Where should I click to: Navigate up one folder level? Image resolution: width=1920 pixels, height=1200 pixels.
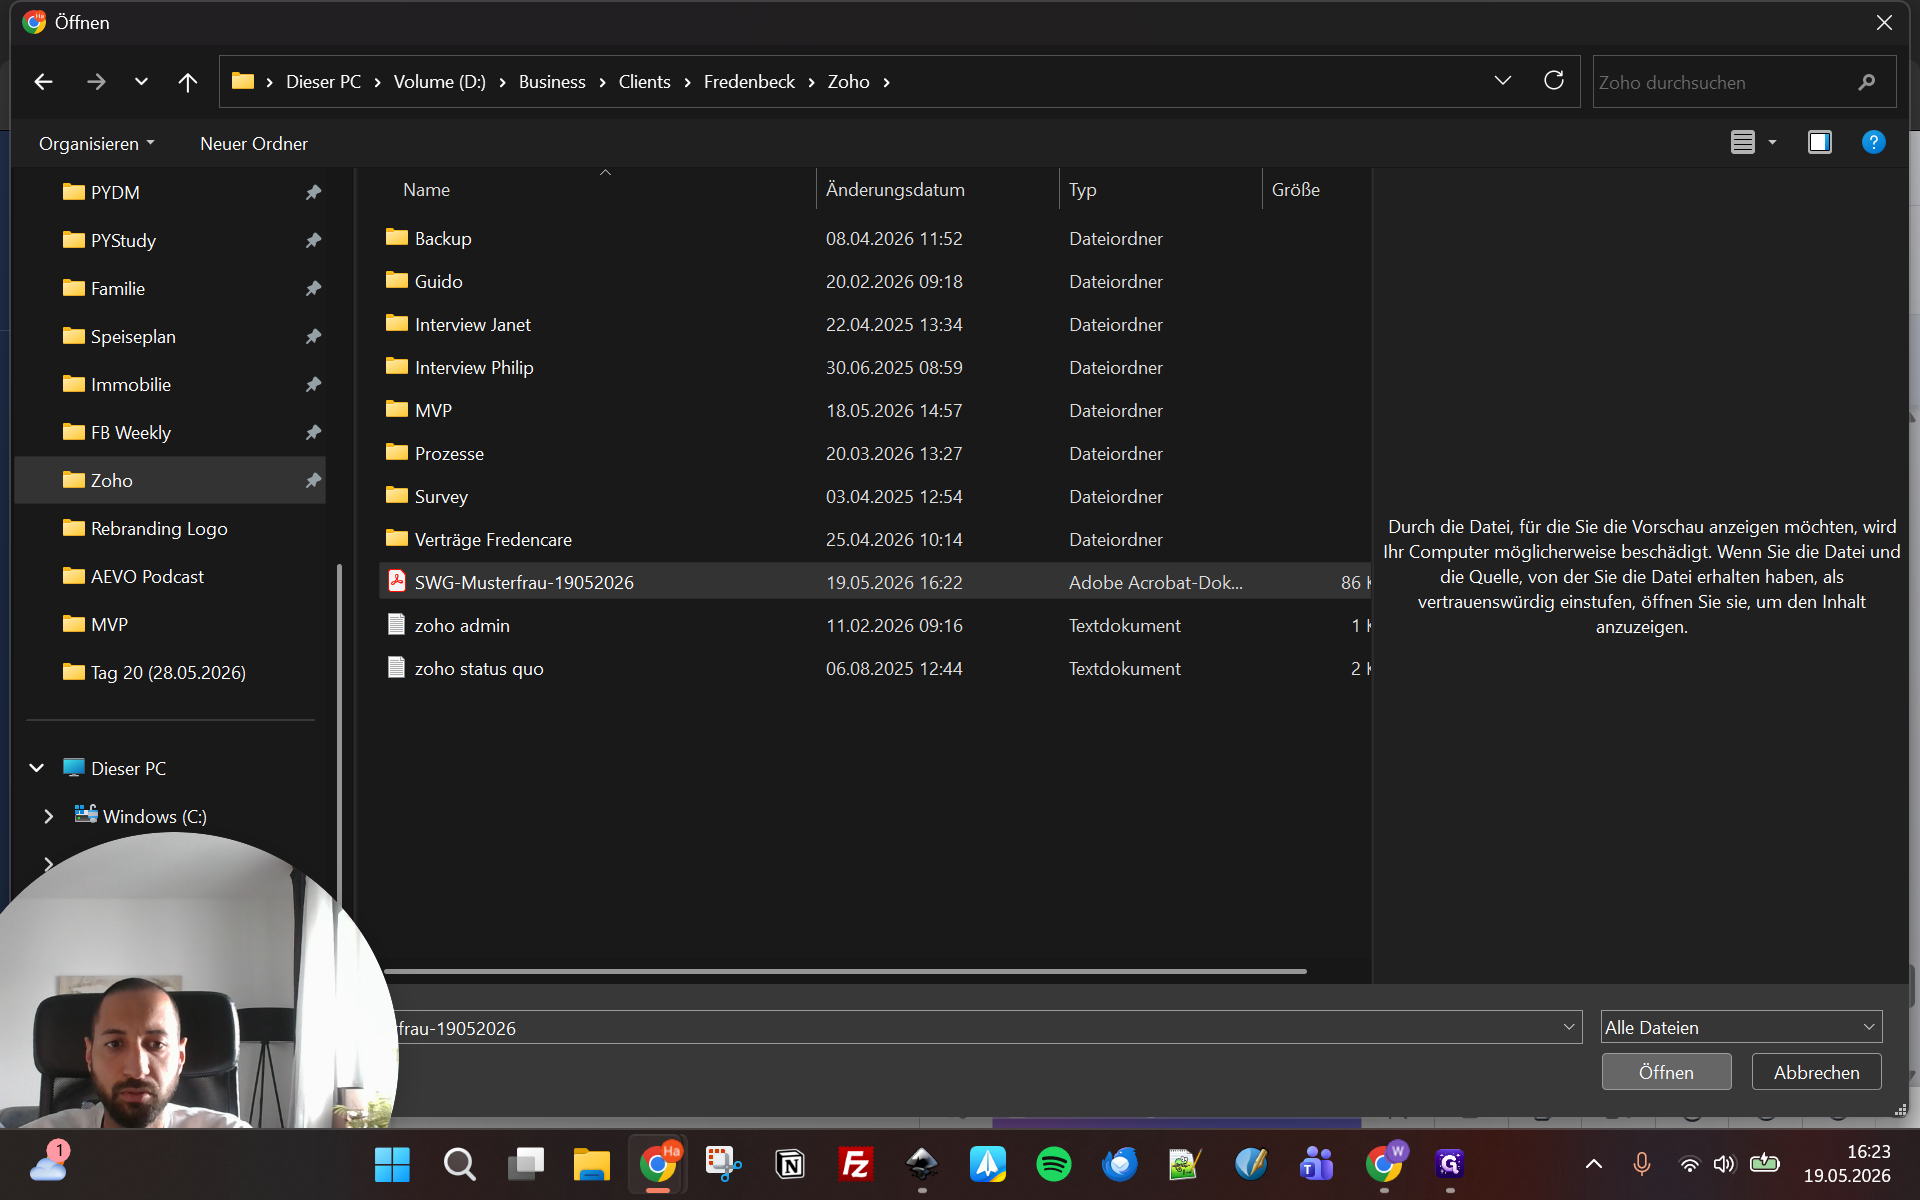(187, 82)
